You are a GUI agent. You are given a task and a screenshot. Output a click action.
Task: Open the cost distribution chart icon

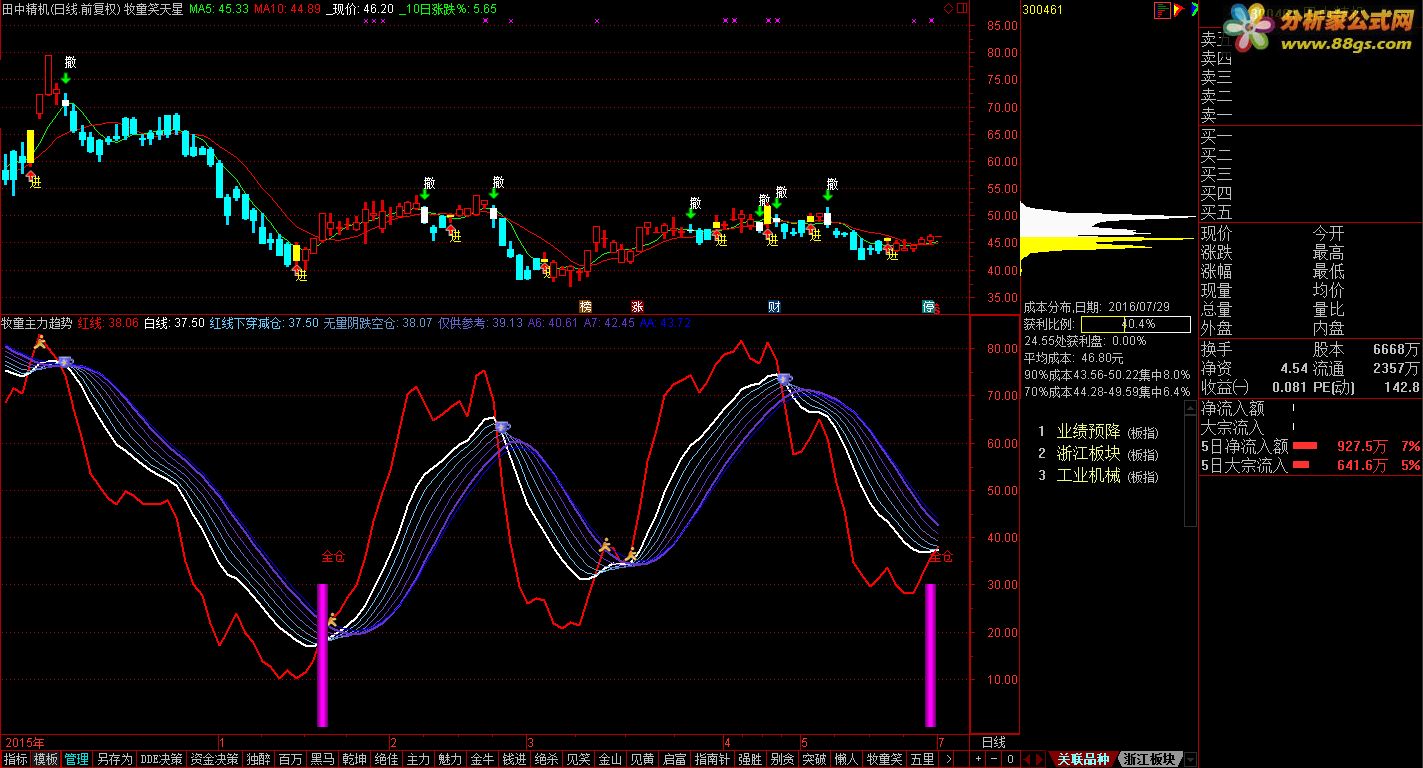pos(1162,9)
